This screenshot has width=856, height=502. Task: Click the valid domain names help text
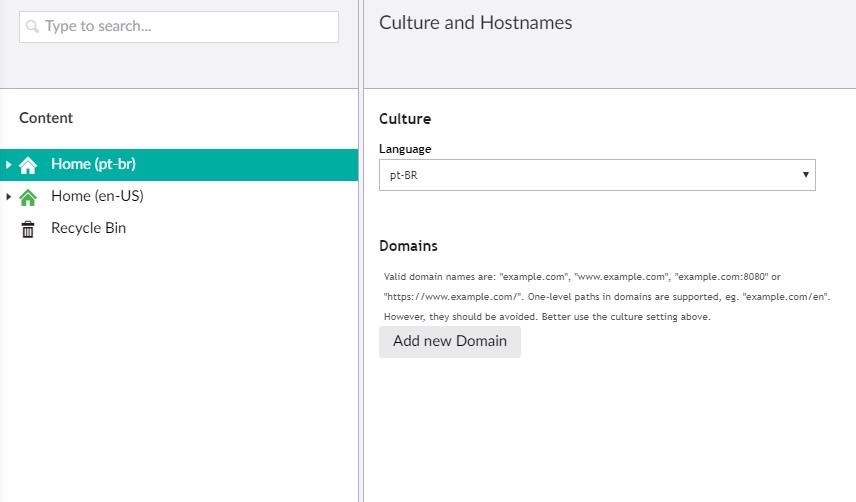coord(607,296)
